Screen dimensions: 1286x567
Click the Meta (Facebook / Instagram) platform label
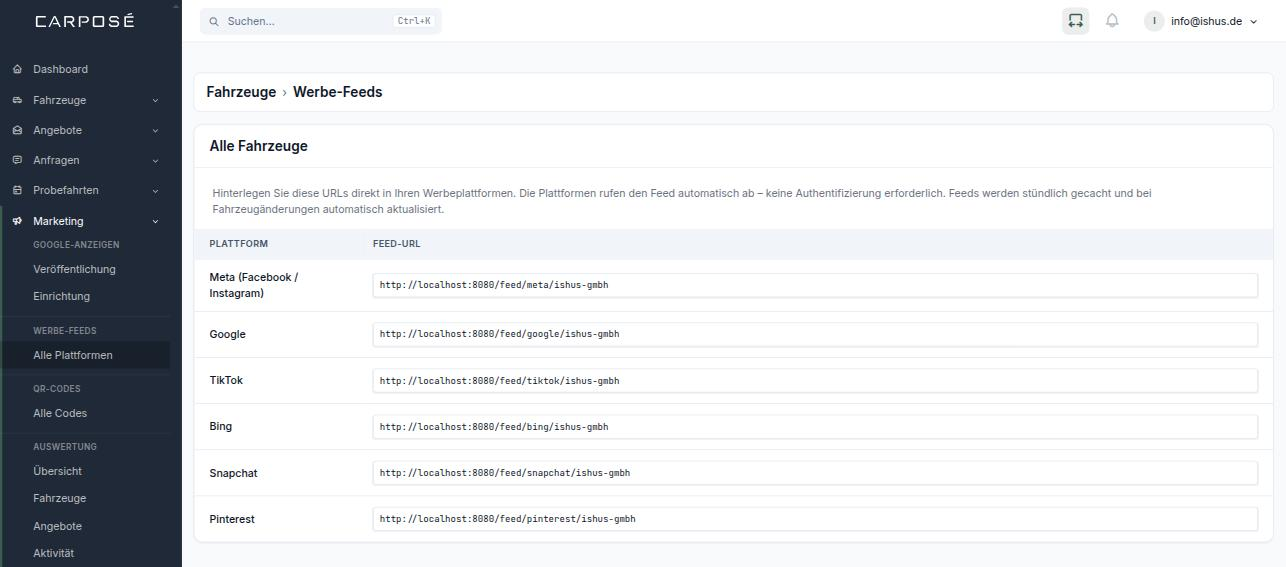[x=254, y=285]
